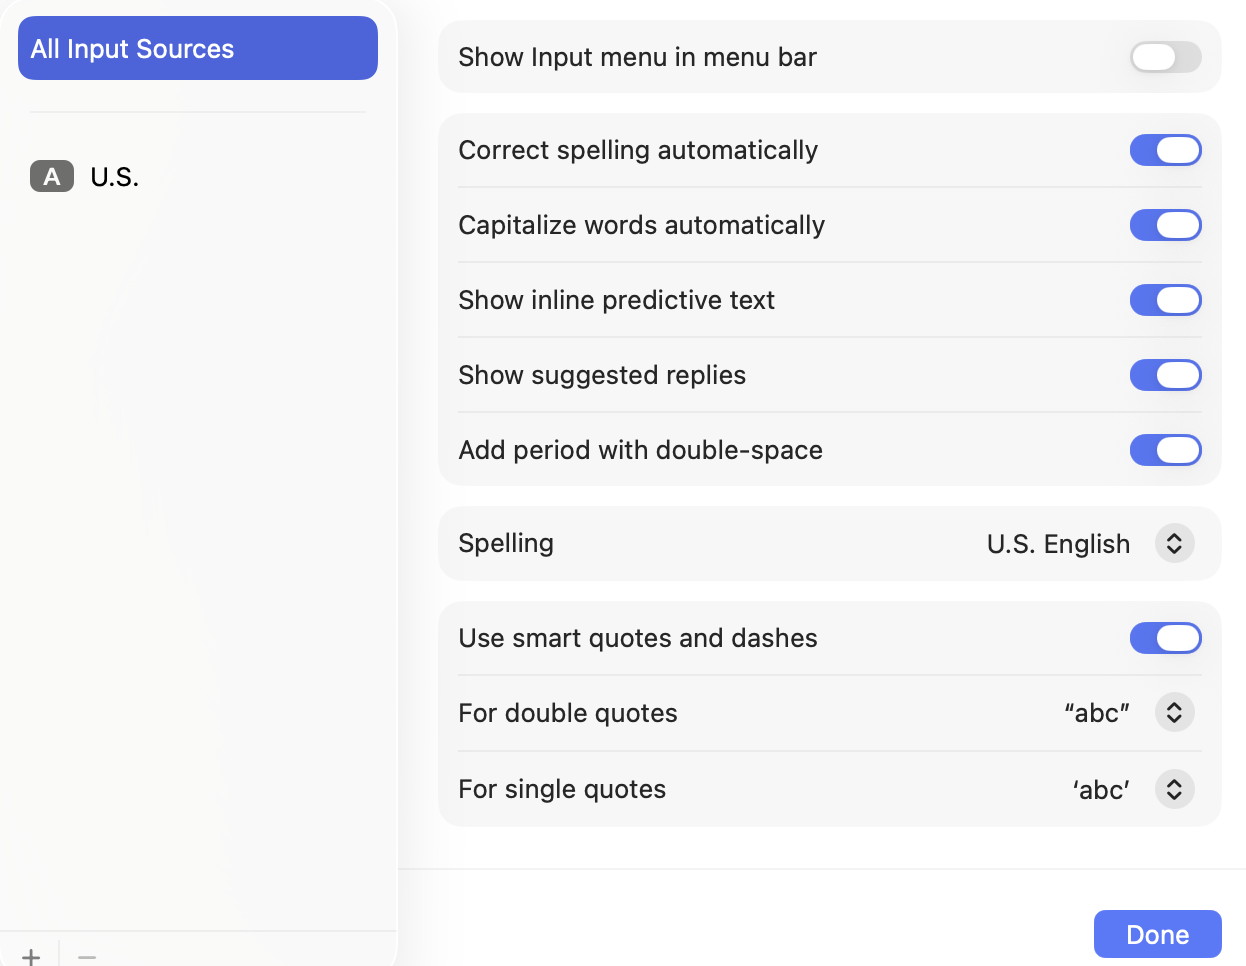The height and width of the screenshot is (966, 1246).
Task: Click the Spelling row label
Action: [x=506, y=543]
